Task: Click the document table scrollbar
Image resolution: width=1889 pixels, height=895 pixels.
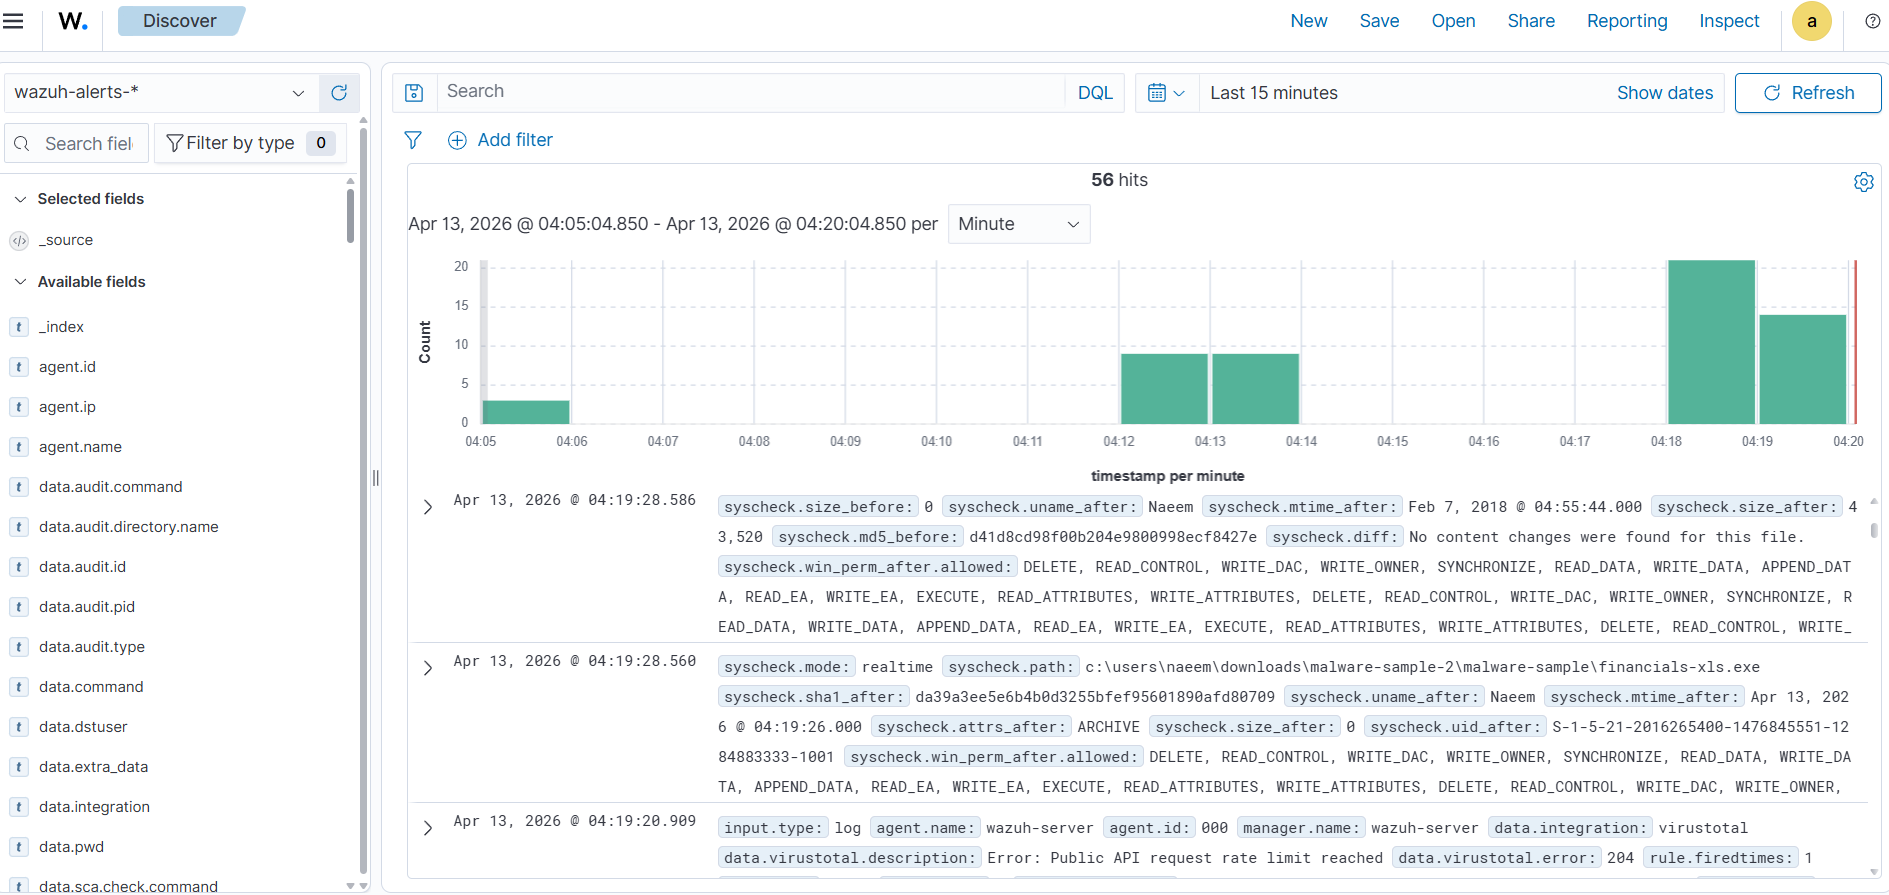Action: pyautogui.click(x=1873, y=530)
